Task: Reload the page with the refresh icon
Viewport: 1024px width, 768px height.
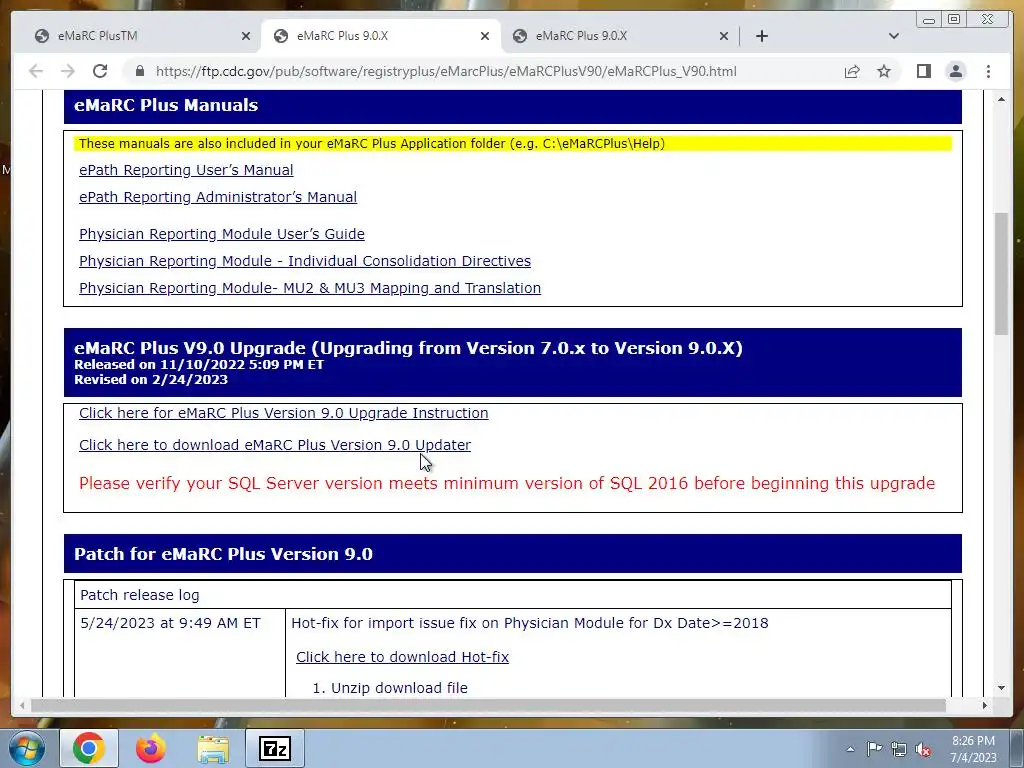Action: (100, 71)
